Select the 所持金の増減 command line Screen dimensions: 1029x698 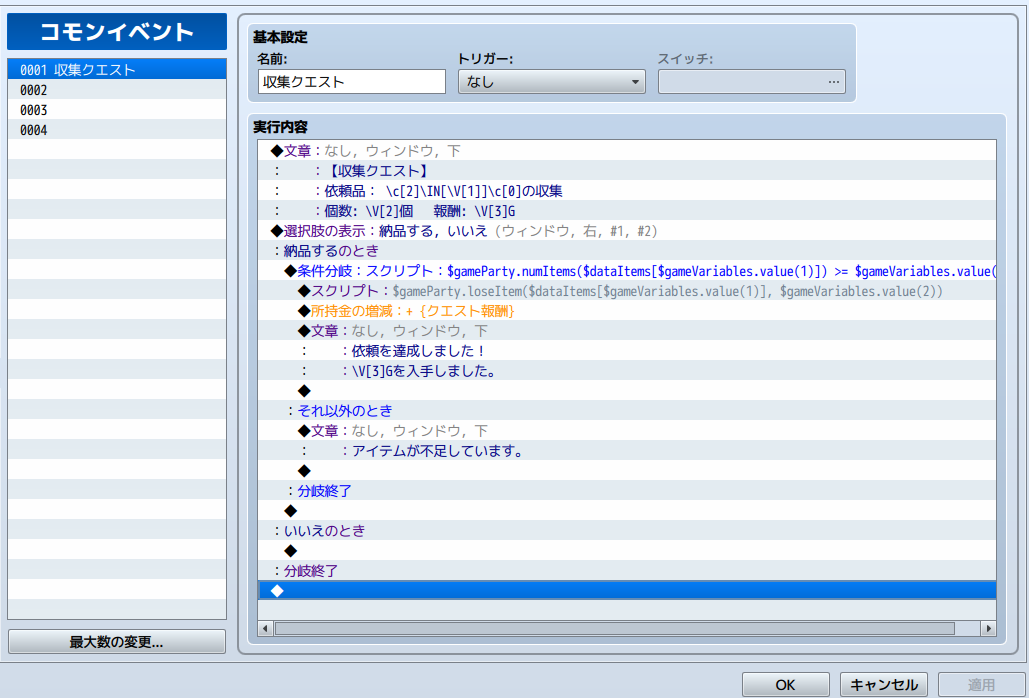[627, 311]
